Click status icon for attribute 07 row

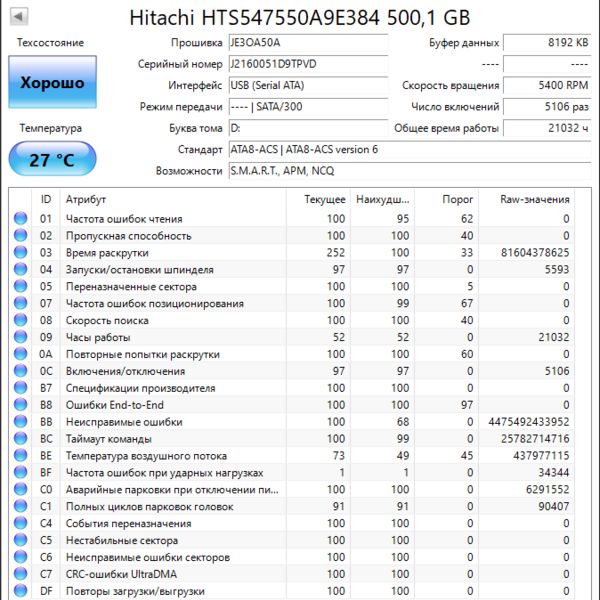click(21, 303)
